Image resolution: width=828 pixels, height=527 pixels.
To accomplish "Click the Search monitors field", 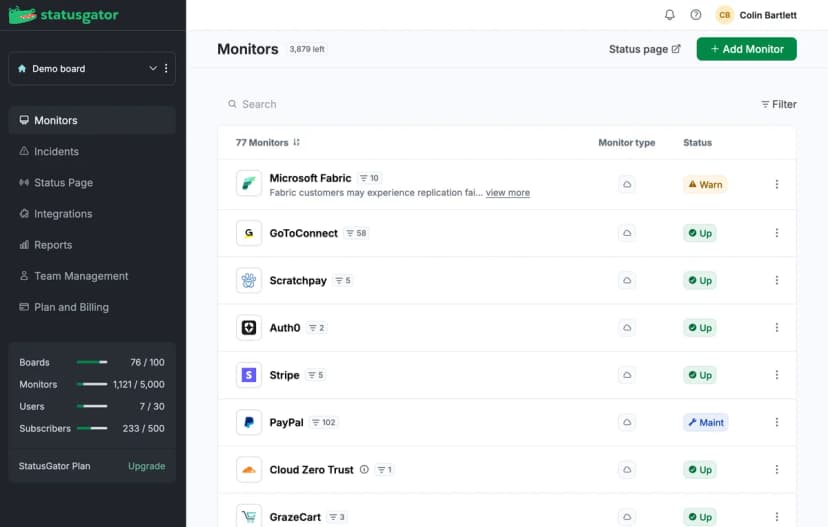I will pyautogui.click(x=486, y=104).
